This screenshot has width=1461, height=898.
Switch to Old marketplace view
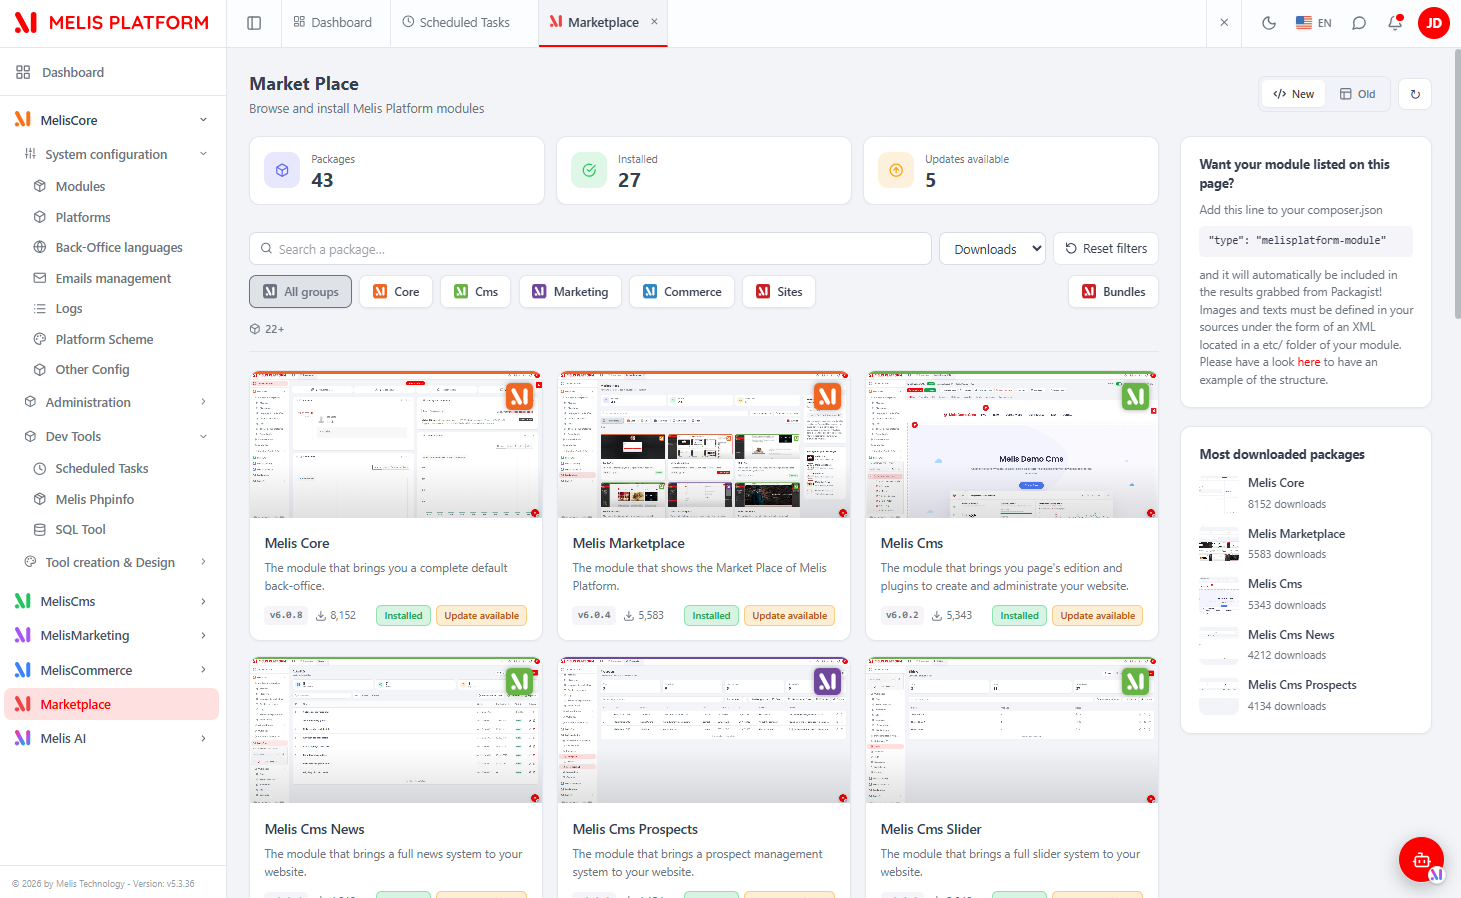point(1358,94)
